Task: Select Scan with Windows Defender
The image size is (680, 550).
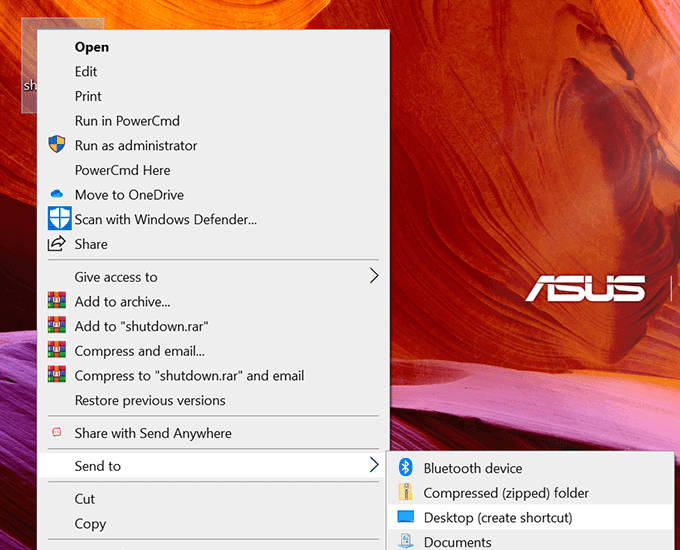Action: click(x=213, y=220)
